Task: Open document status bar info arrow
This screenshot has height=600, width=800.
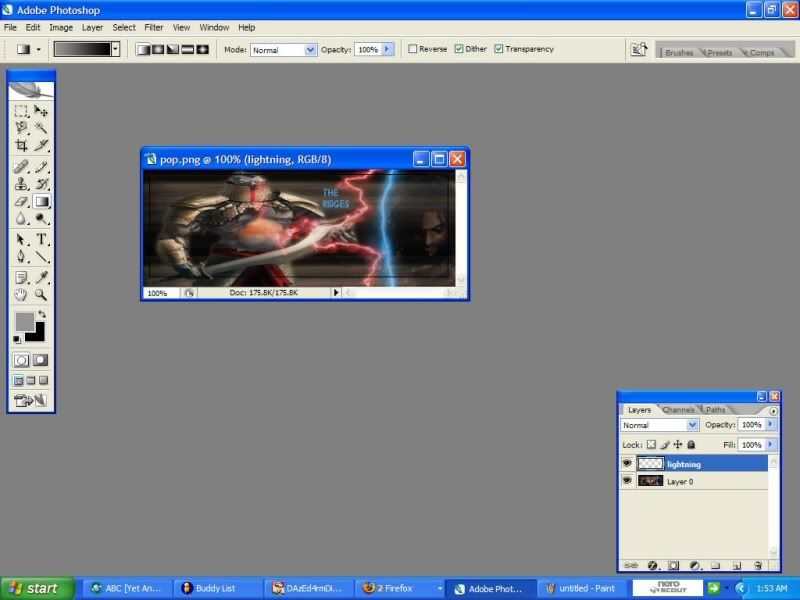Action: [335, 292]
